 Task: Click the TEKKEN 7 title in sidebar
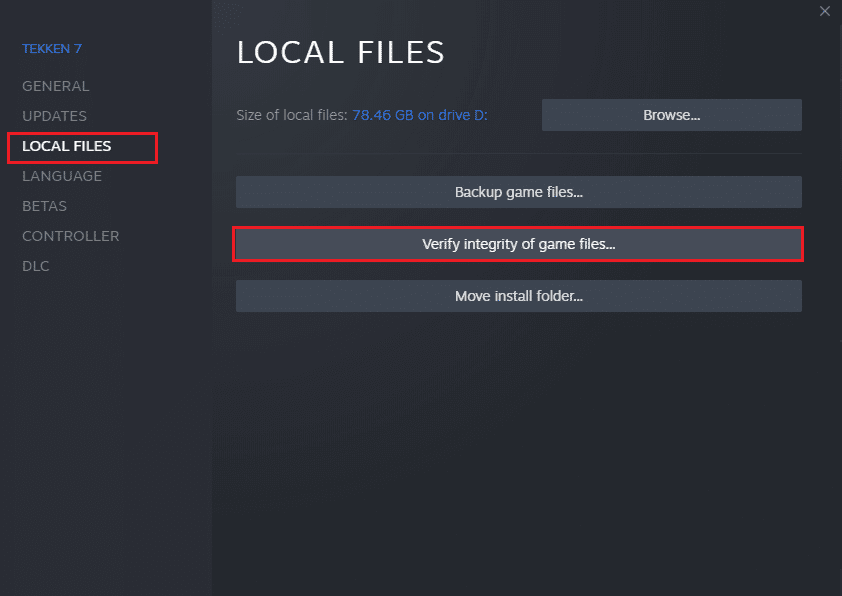(53, 48)
